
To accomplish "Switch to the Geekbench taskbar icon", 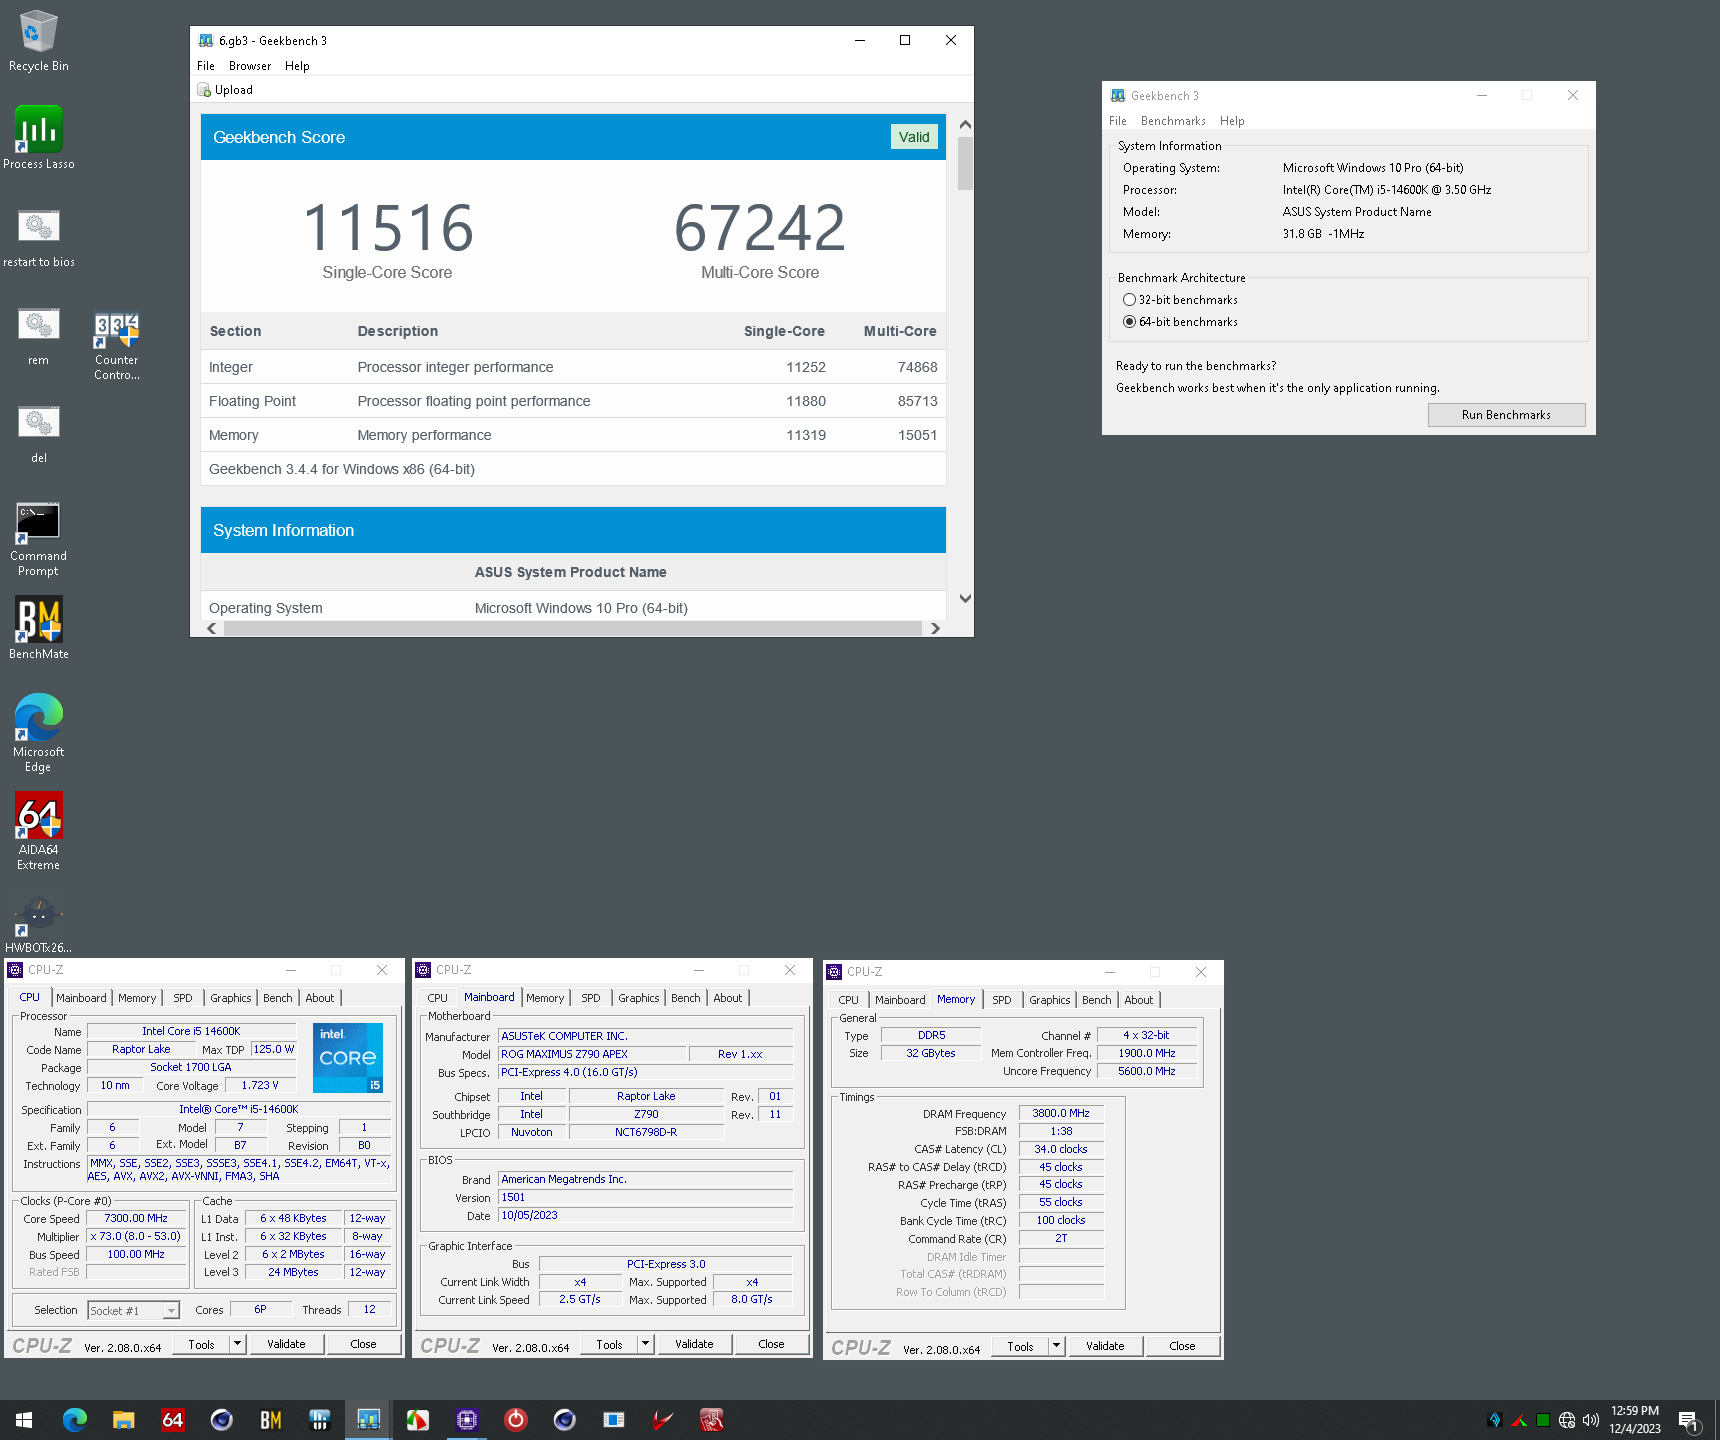I will [368, 1420].
